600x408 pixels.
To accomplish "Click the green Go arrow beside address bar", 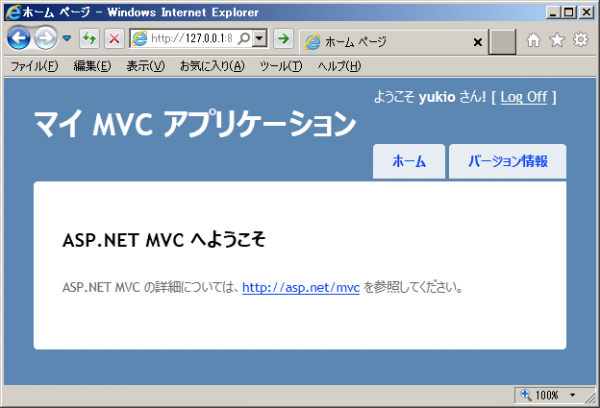I will point(283,39).
